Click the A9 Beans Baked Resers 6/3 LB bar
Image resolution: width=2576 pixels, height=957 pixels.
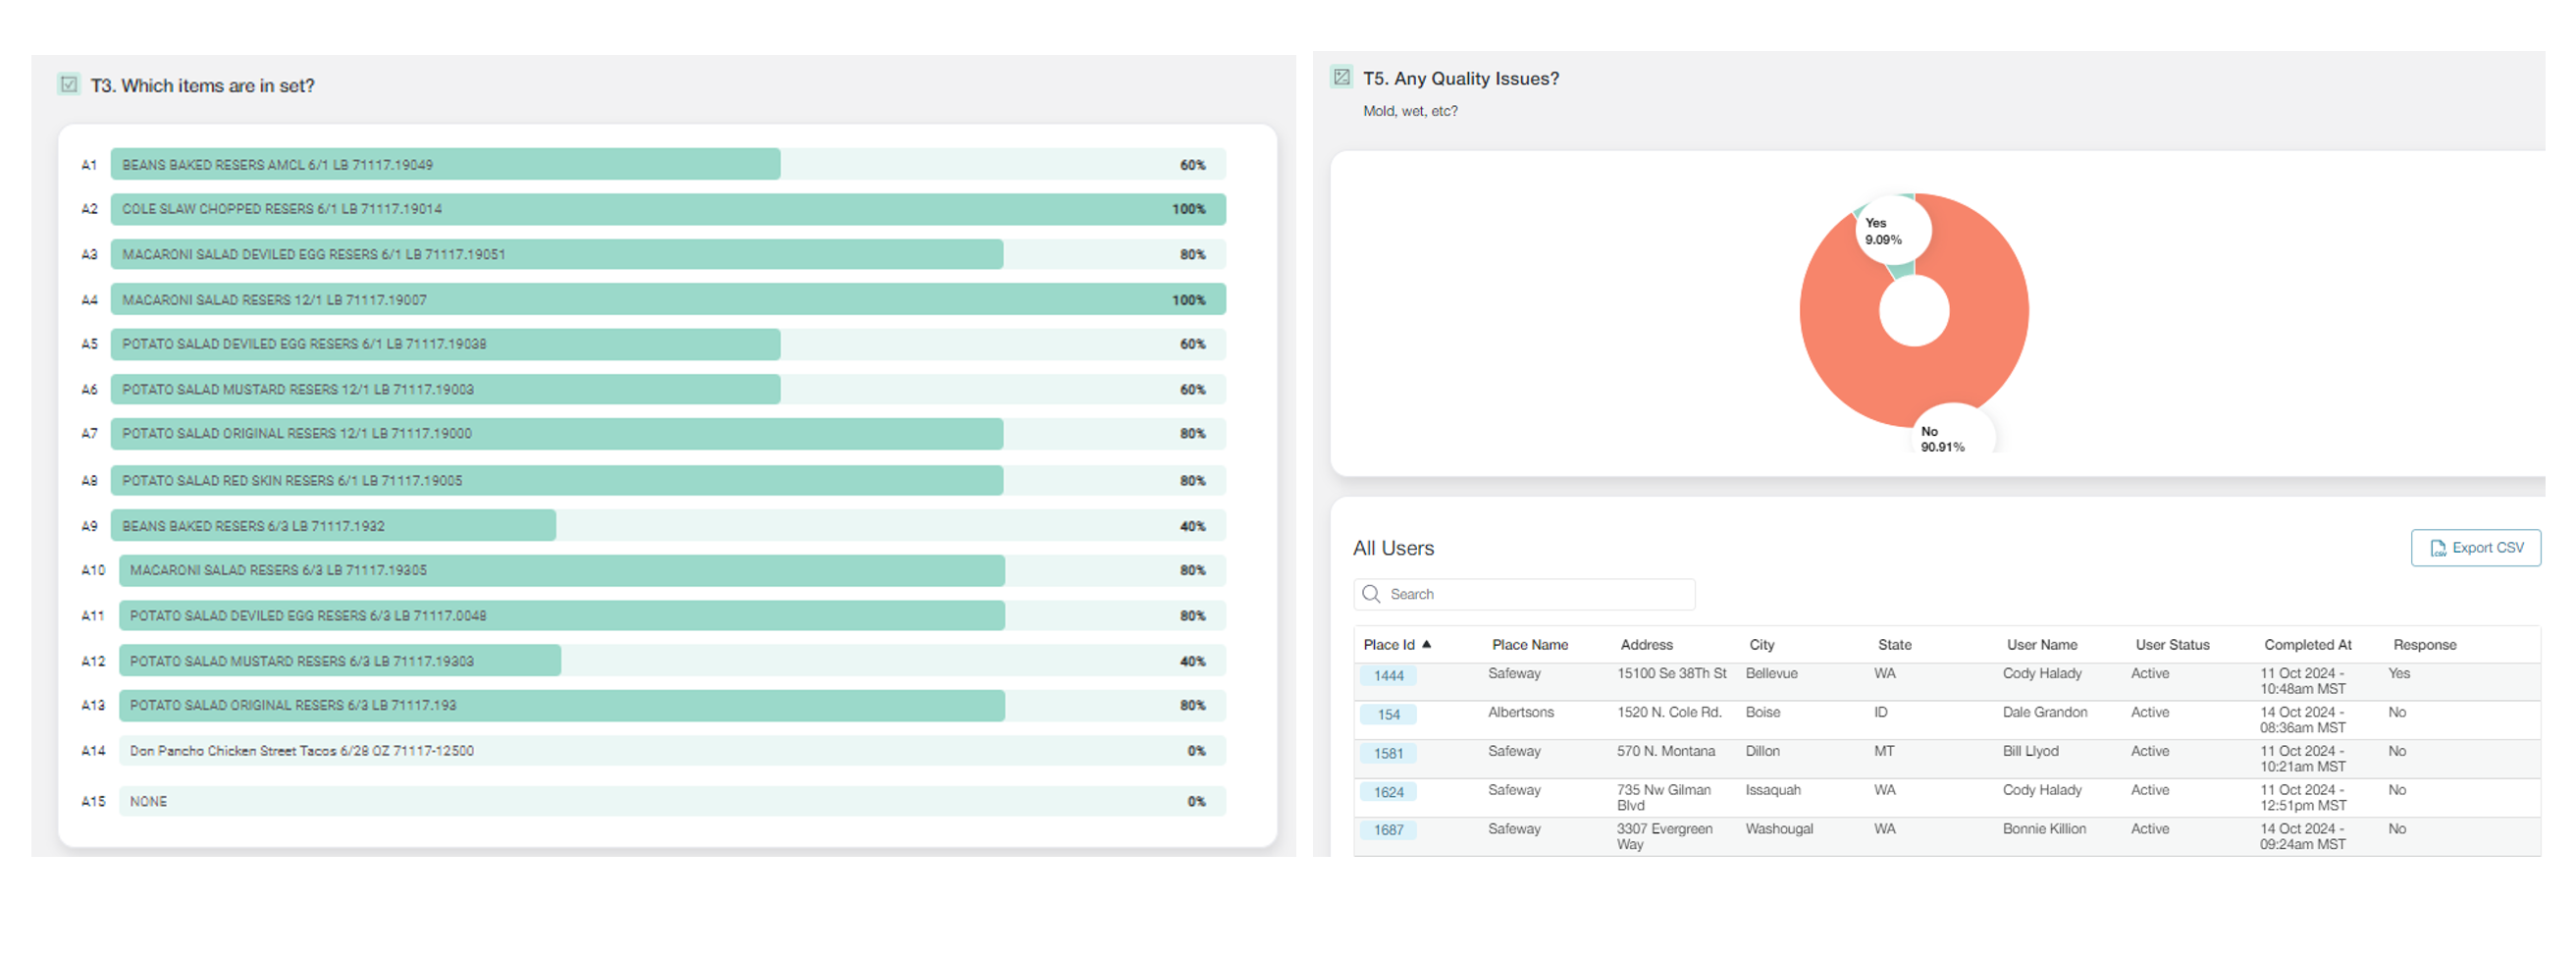pyautogui.click(x=333, y=526)
